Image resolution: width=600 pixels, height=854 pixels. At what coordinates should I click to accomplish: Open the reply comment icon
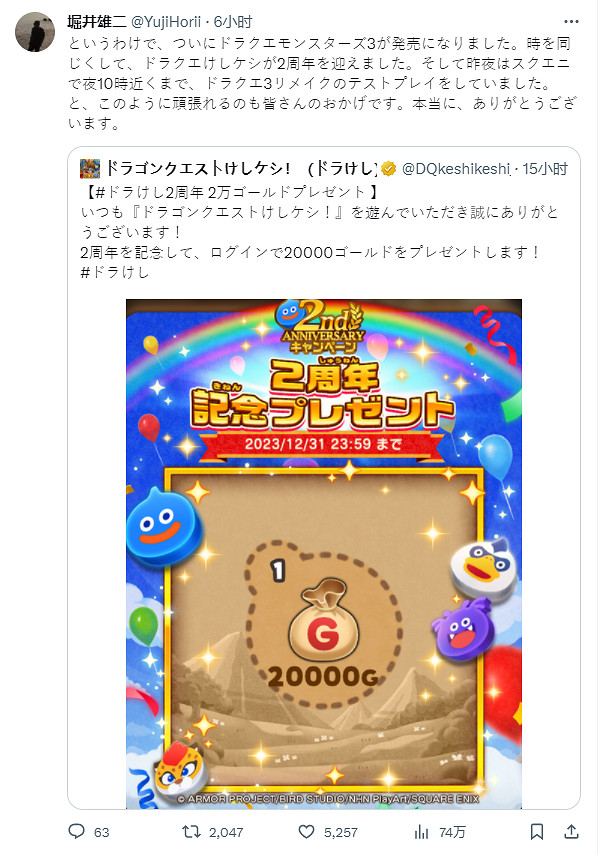76,831
